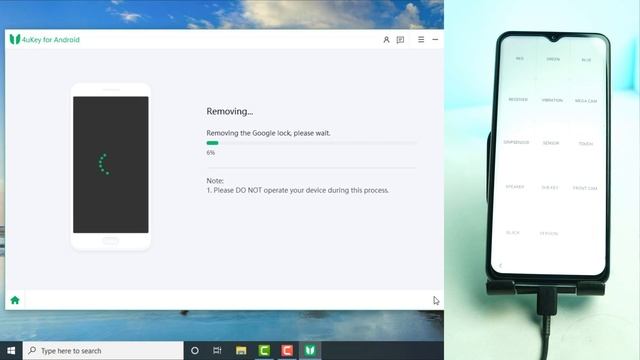Tap TOUCH on the phone test menu
The image size is (640, 360).
tap(586, 144)
